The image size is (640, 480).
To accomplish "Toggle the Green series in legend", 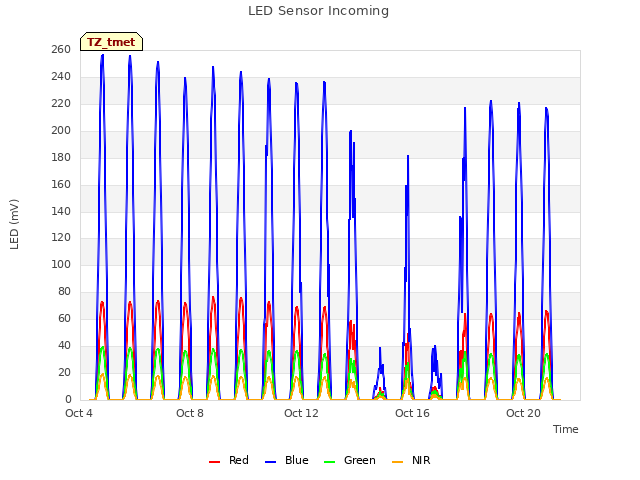I will coord(349,460).
